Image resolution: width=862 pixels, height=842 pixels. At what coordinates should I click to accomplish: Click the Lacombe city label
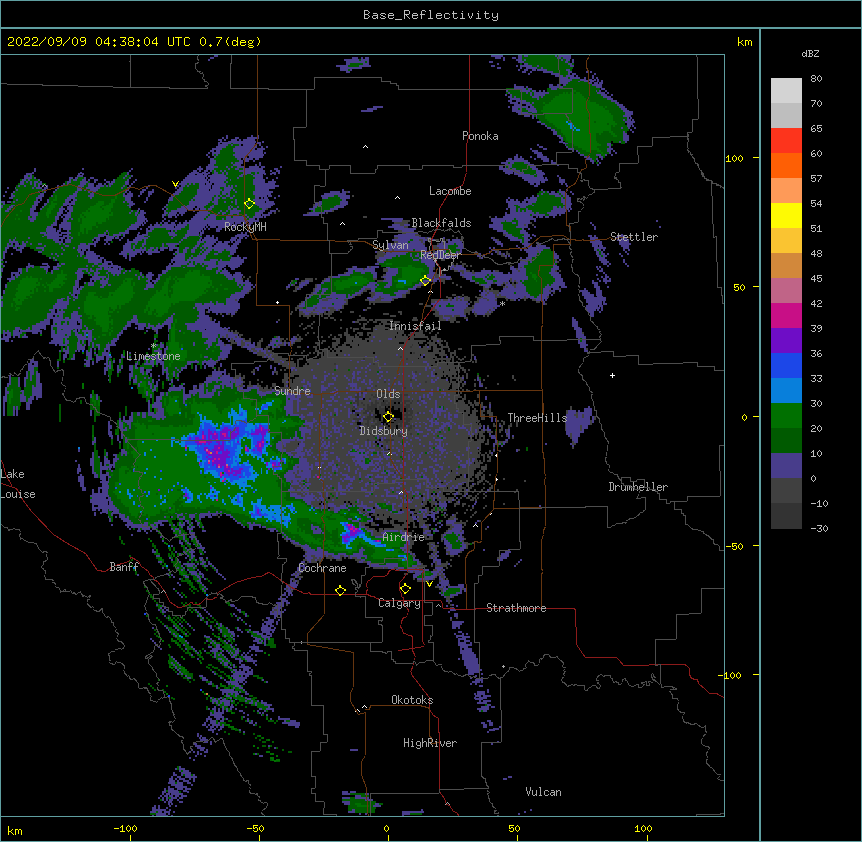click(x=450, y=191)
